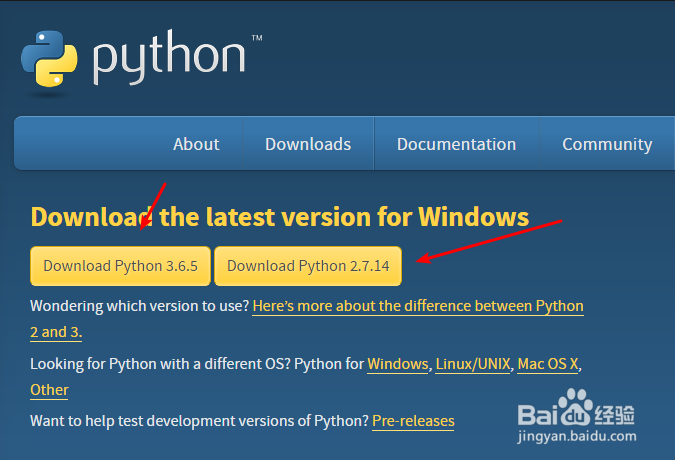Viewport: 675px width, 460px height.
Task: Open the Documentation menu tab
Action: click(456, 144)
